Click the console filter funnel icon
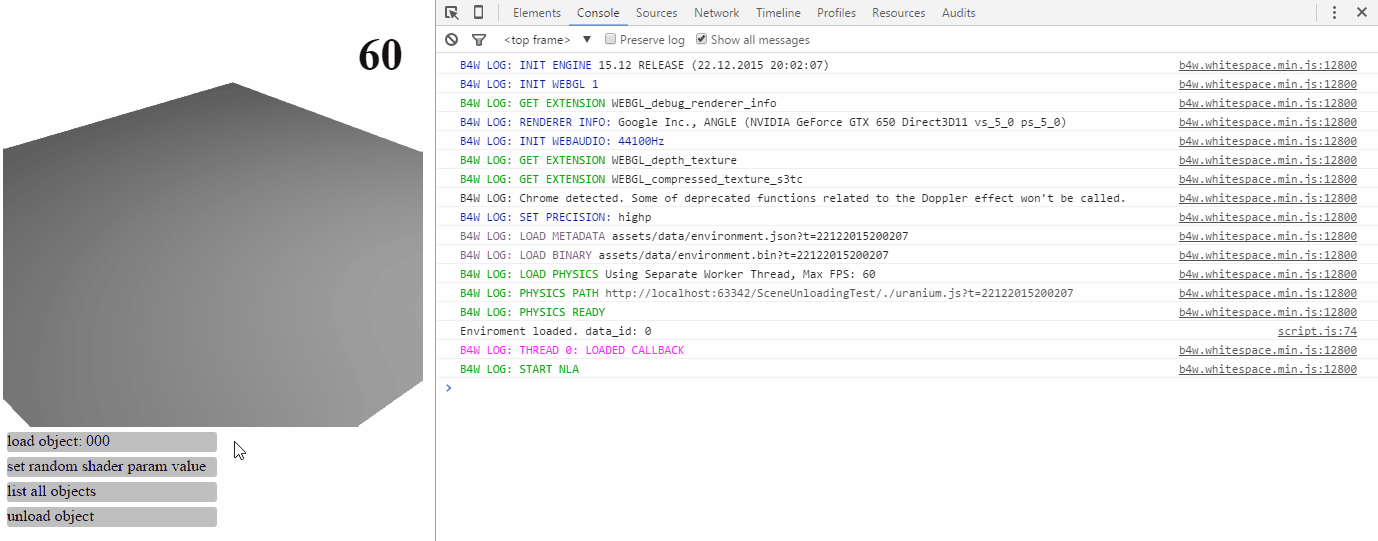1378x541 pixels. [478, 40]
